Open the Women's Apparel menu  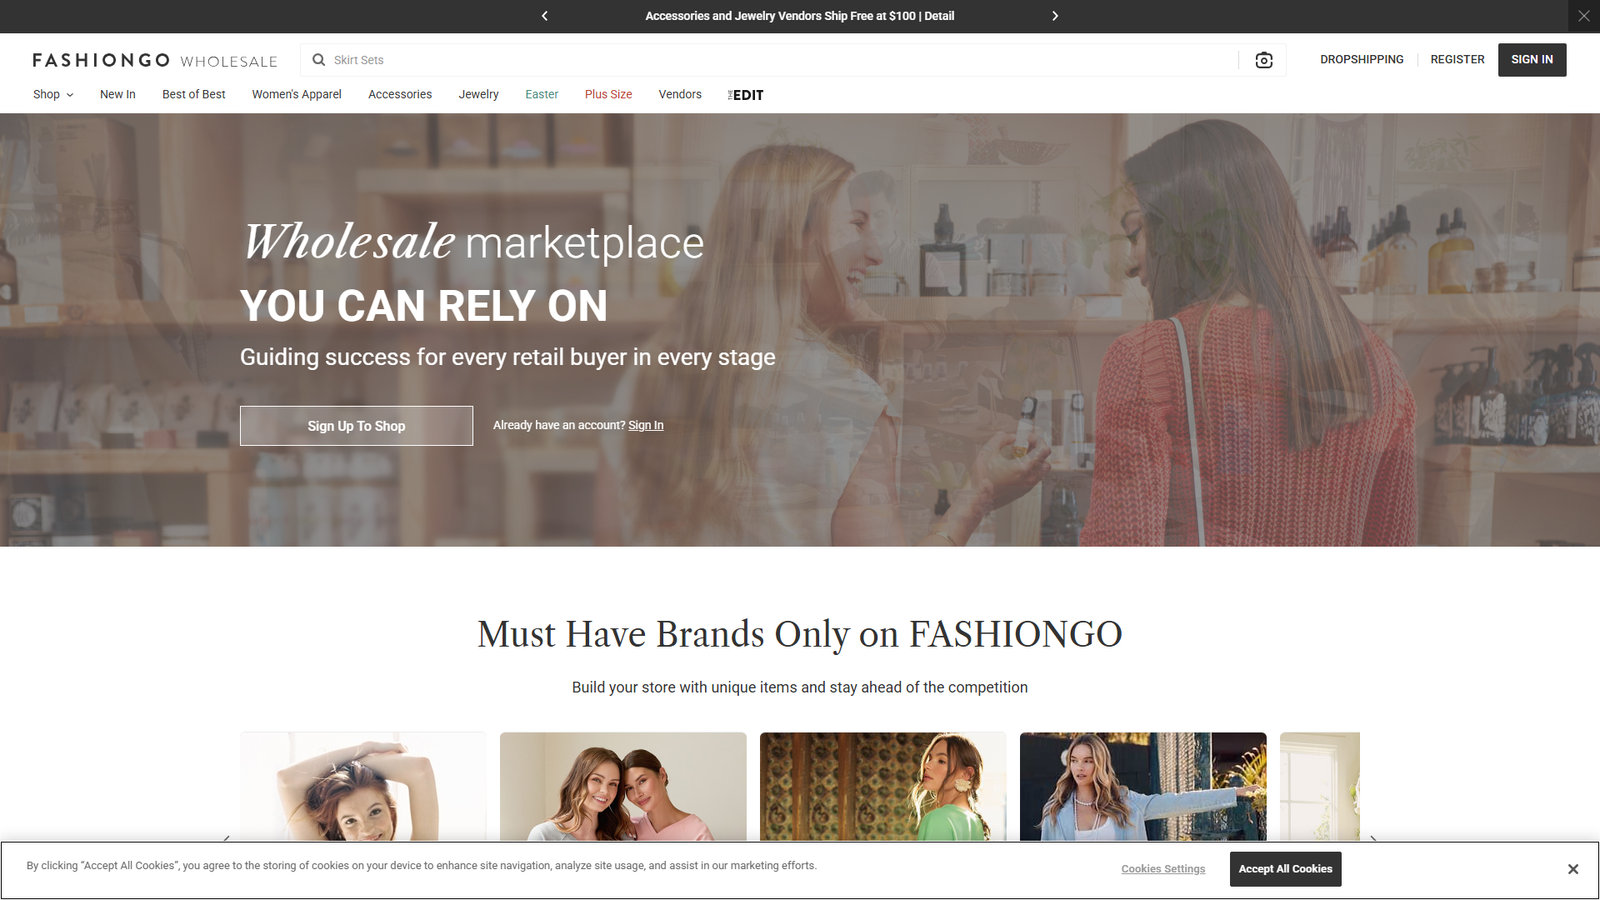[296, 94]
